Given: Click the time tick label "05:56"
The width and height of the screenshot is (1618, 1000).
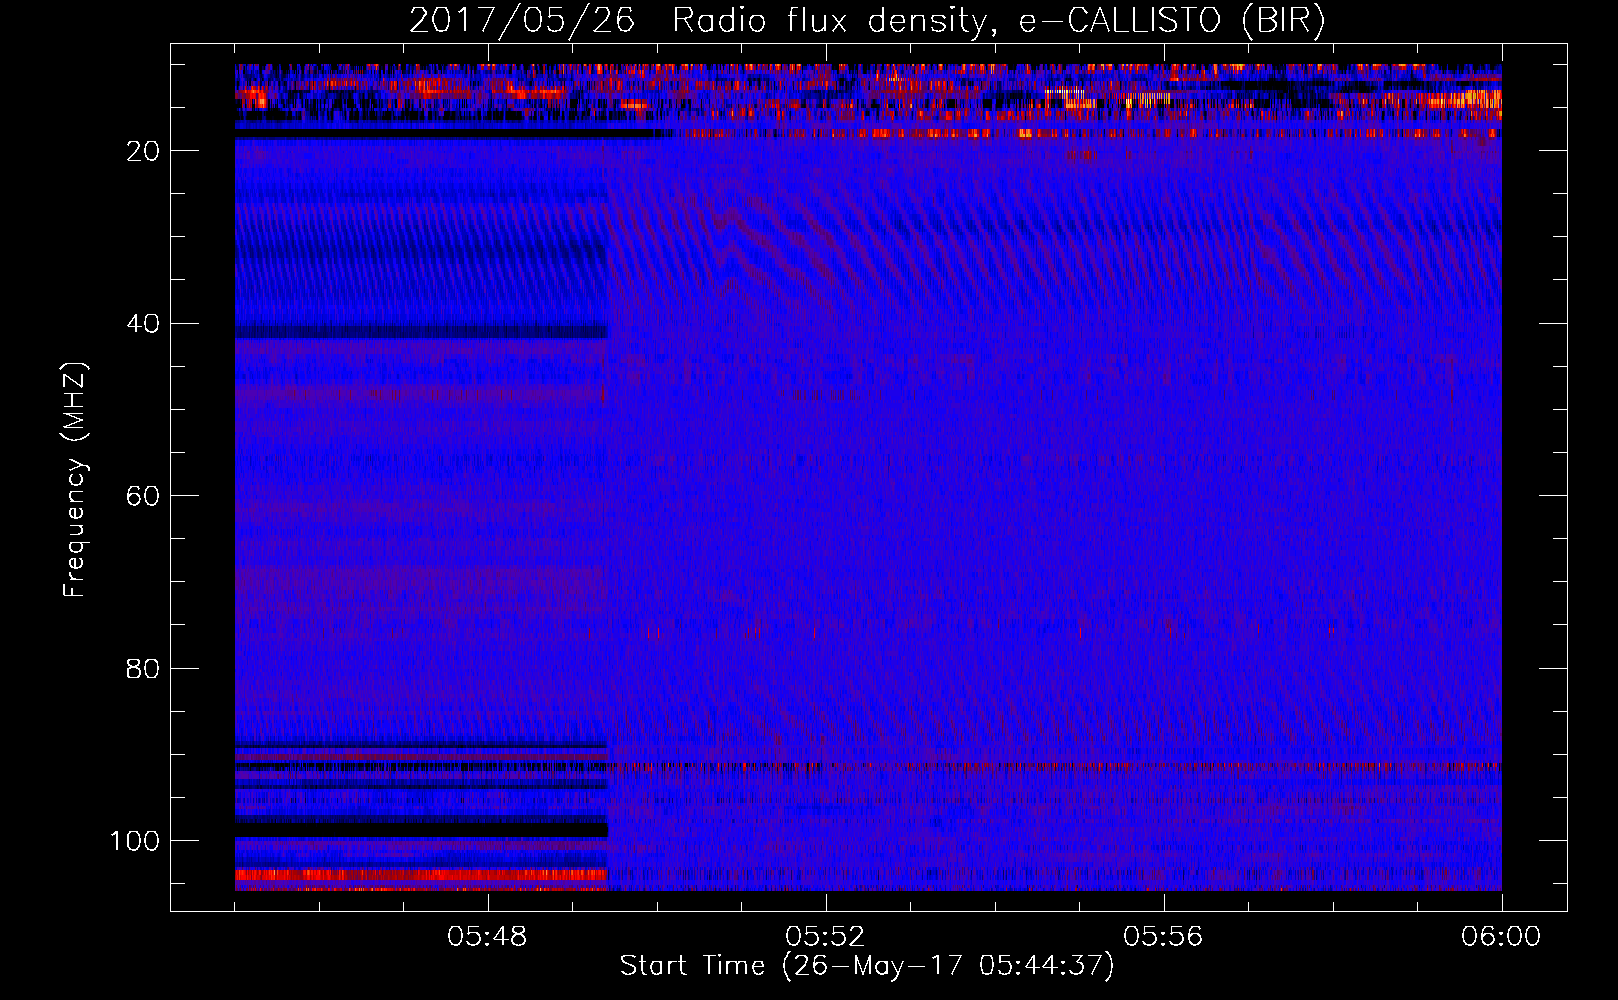Looking at the screenshot, I should point(1163,937).
